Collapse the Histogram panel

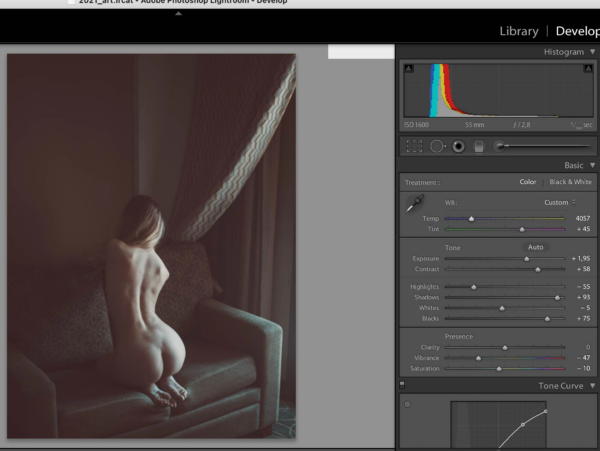coord(592,52)
